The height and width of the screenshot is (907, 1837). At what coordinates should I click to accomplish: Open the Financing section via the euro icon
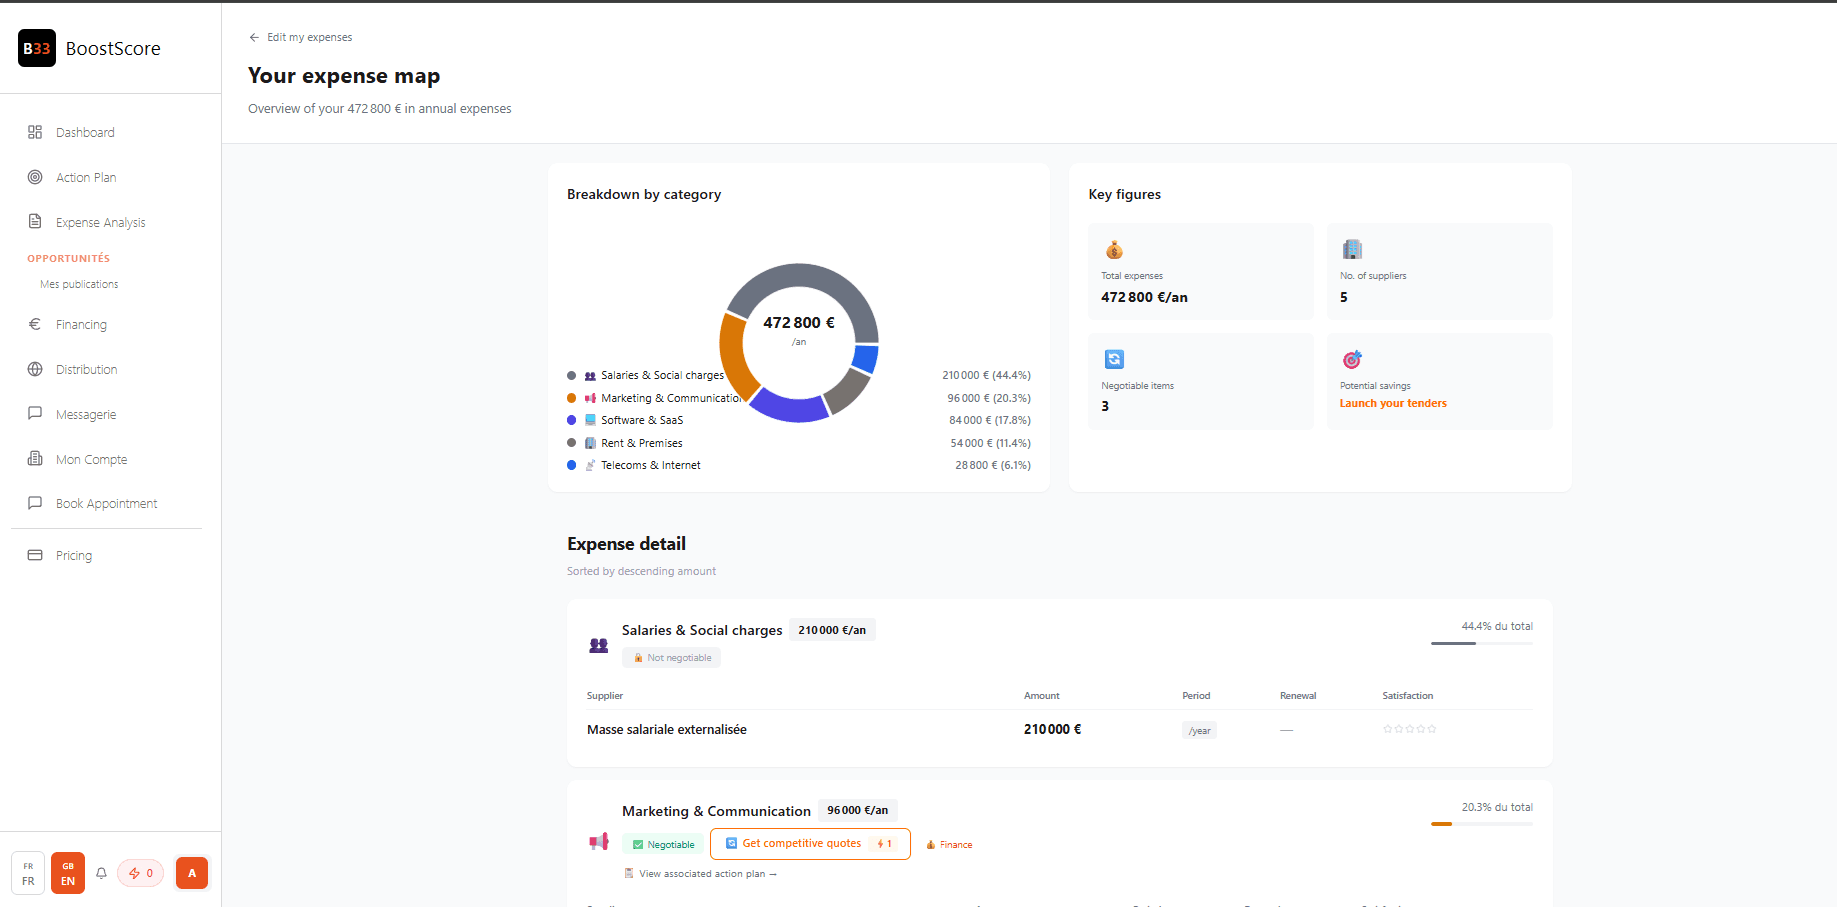click(x=35, y=324)
